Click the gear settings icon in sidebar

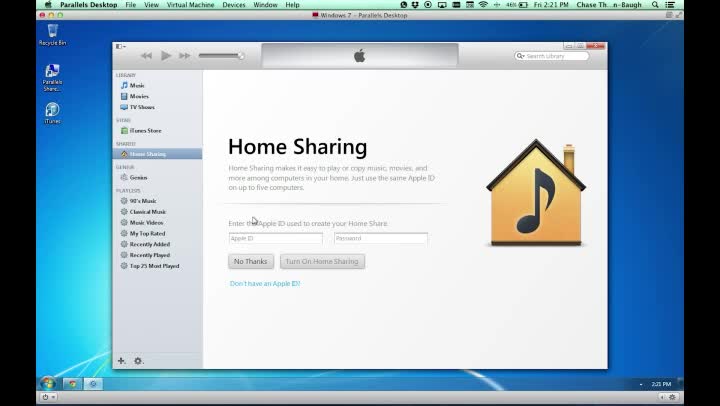(x=138, y=361)
